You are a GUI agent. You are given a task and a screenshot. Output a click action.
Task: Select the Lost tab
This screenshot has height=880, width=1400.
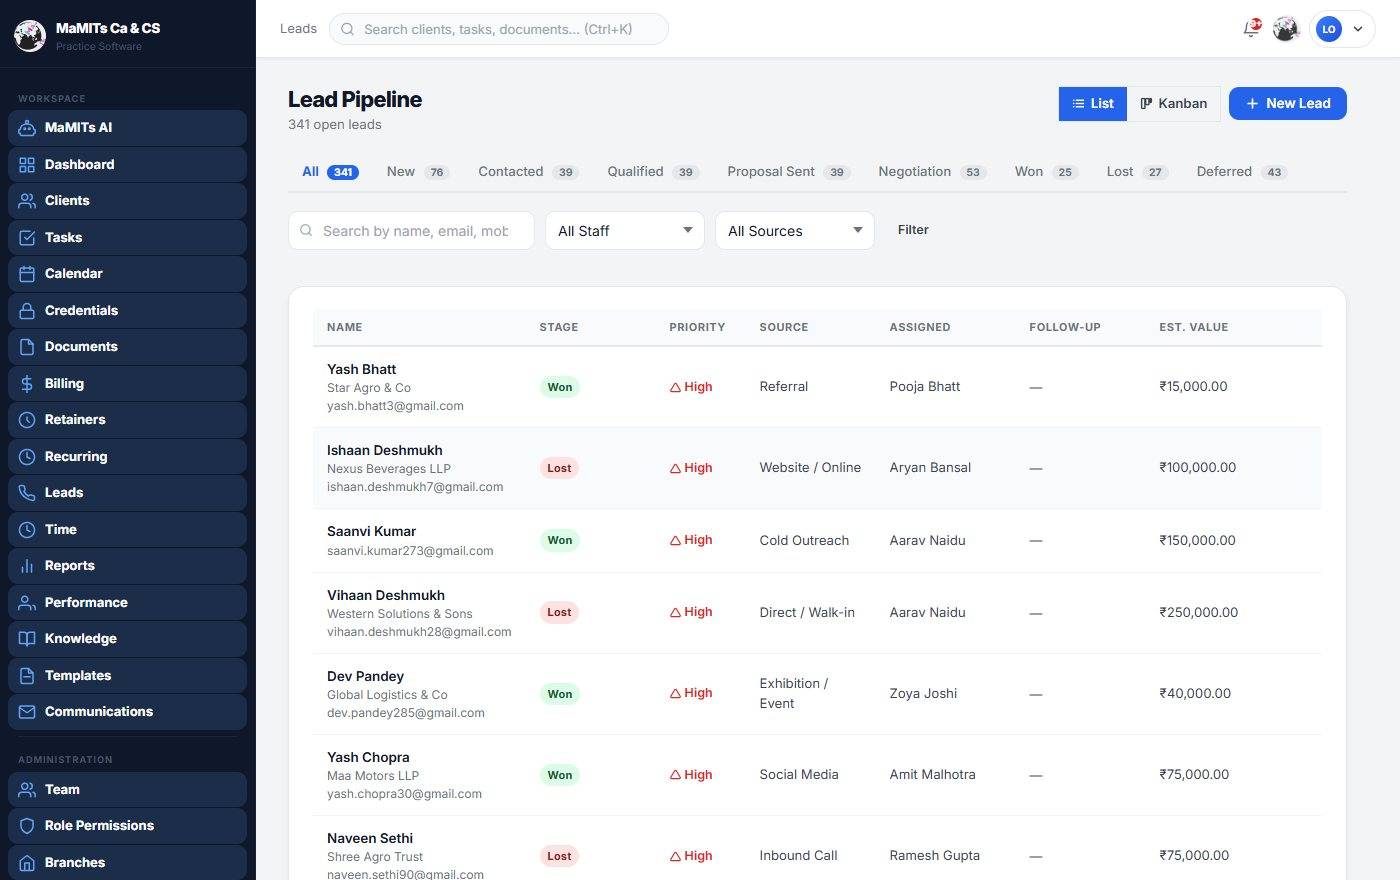click(x=1137, y=172)
